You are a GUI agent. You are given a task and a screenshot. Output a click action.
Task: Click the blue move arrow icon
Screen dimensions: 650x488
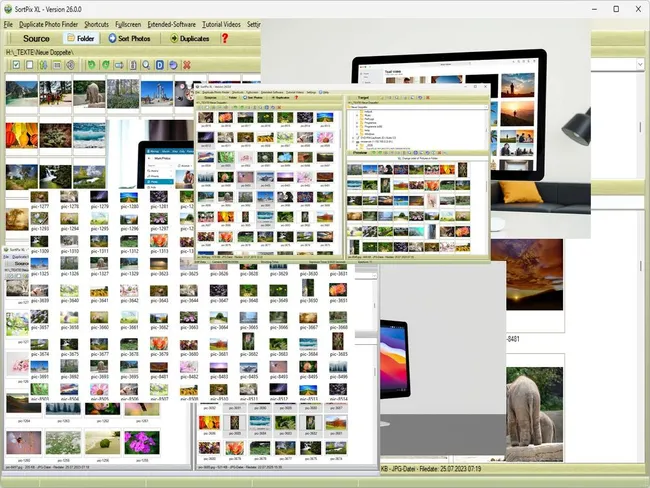(x=119, y=65)
